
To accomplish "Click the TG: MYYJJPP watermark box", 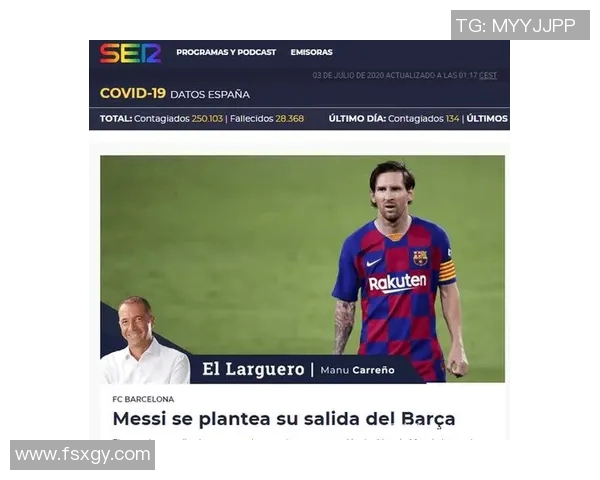I will [x=520, y=25].
